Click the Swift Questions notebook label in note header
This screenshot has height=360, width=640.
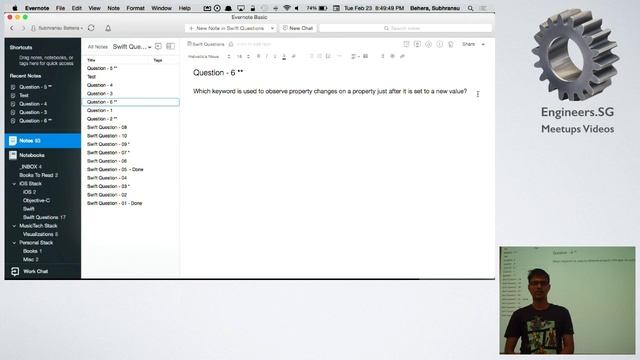coord(206,44)
